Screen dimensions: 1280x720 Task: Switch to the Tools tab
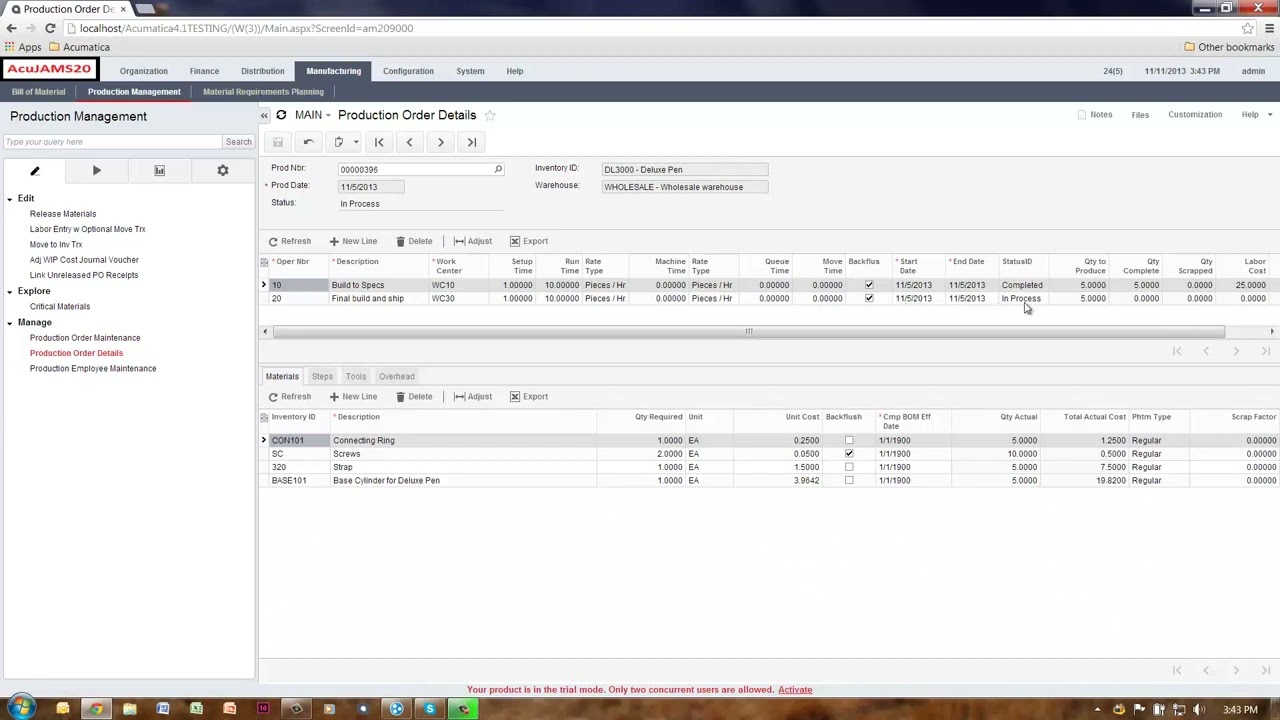coord(356,377)
